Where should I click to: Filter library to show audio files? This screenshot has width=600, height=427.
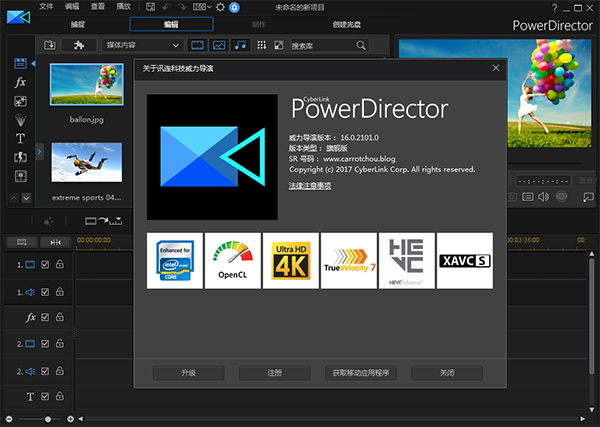pos(240,45)
